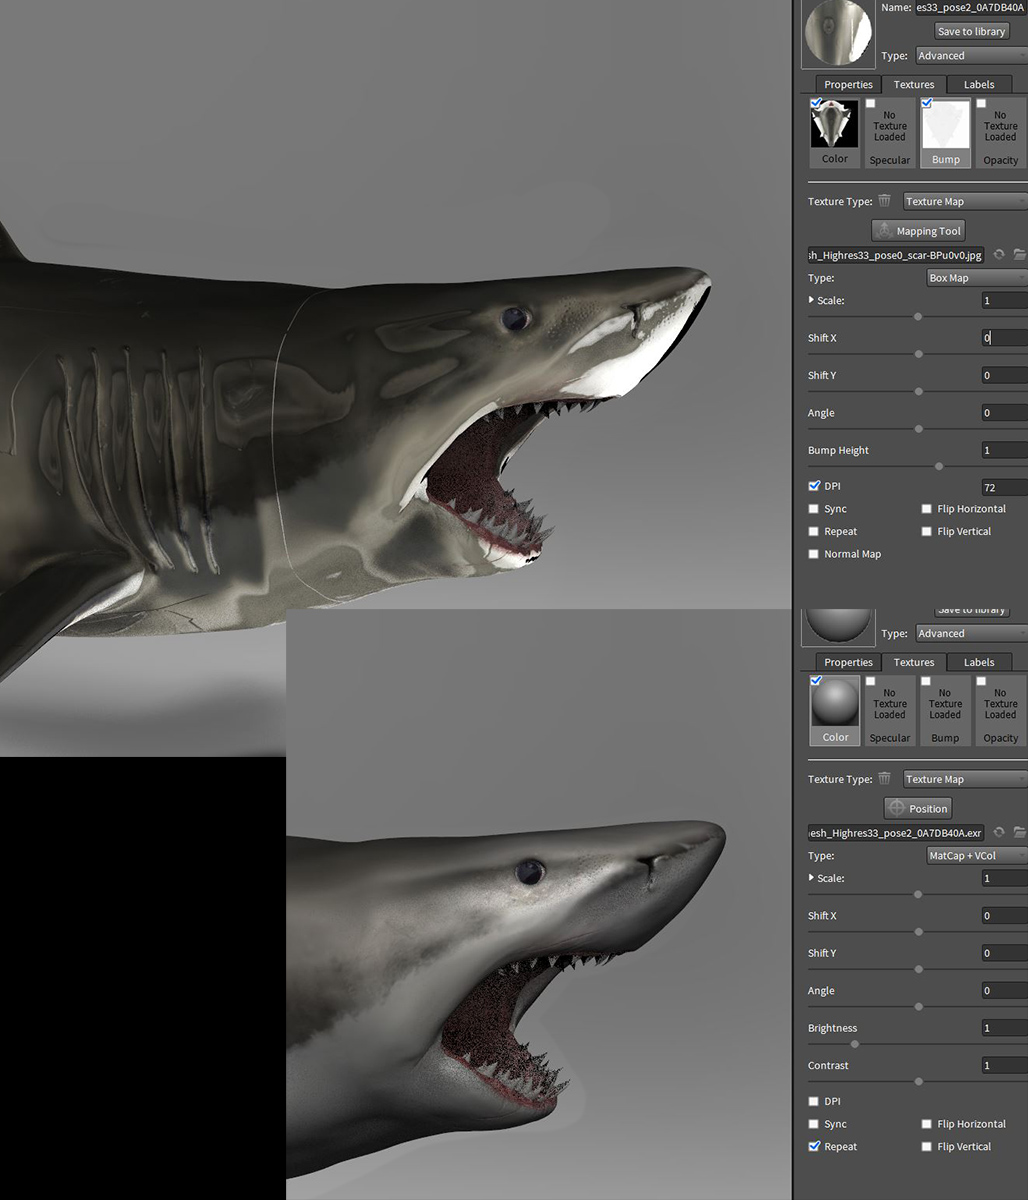Viewport: 1028px width, 1200px height.
Task: Click refresh icon beside pose2_0A7DB40A.exr file
Action: tap(998, 832)
